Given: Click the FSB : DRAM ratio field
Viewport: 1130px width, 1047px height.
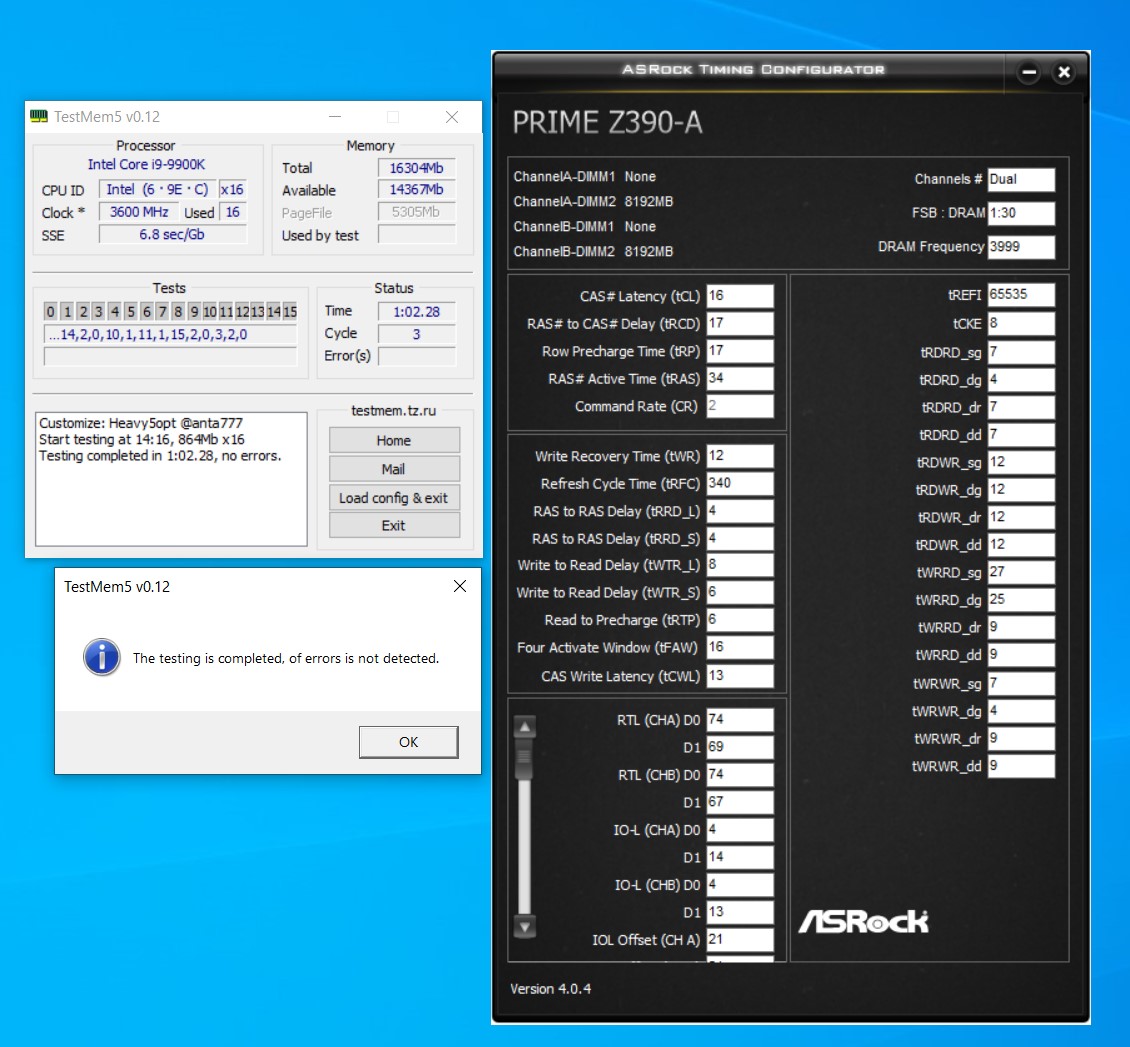Looking at the screenshot, I should coord(1021,213).
